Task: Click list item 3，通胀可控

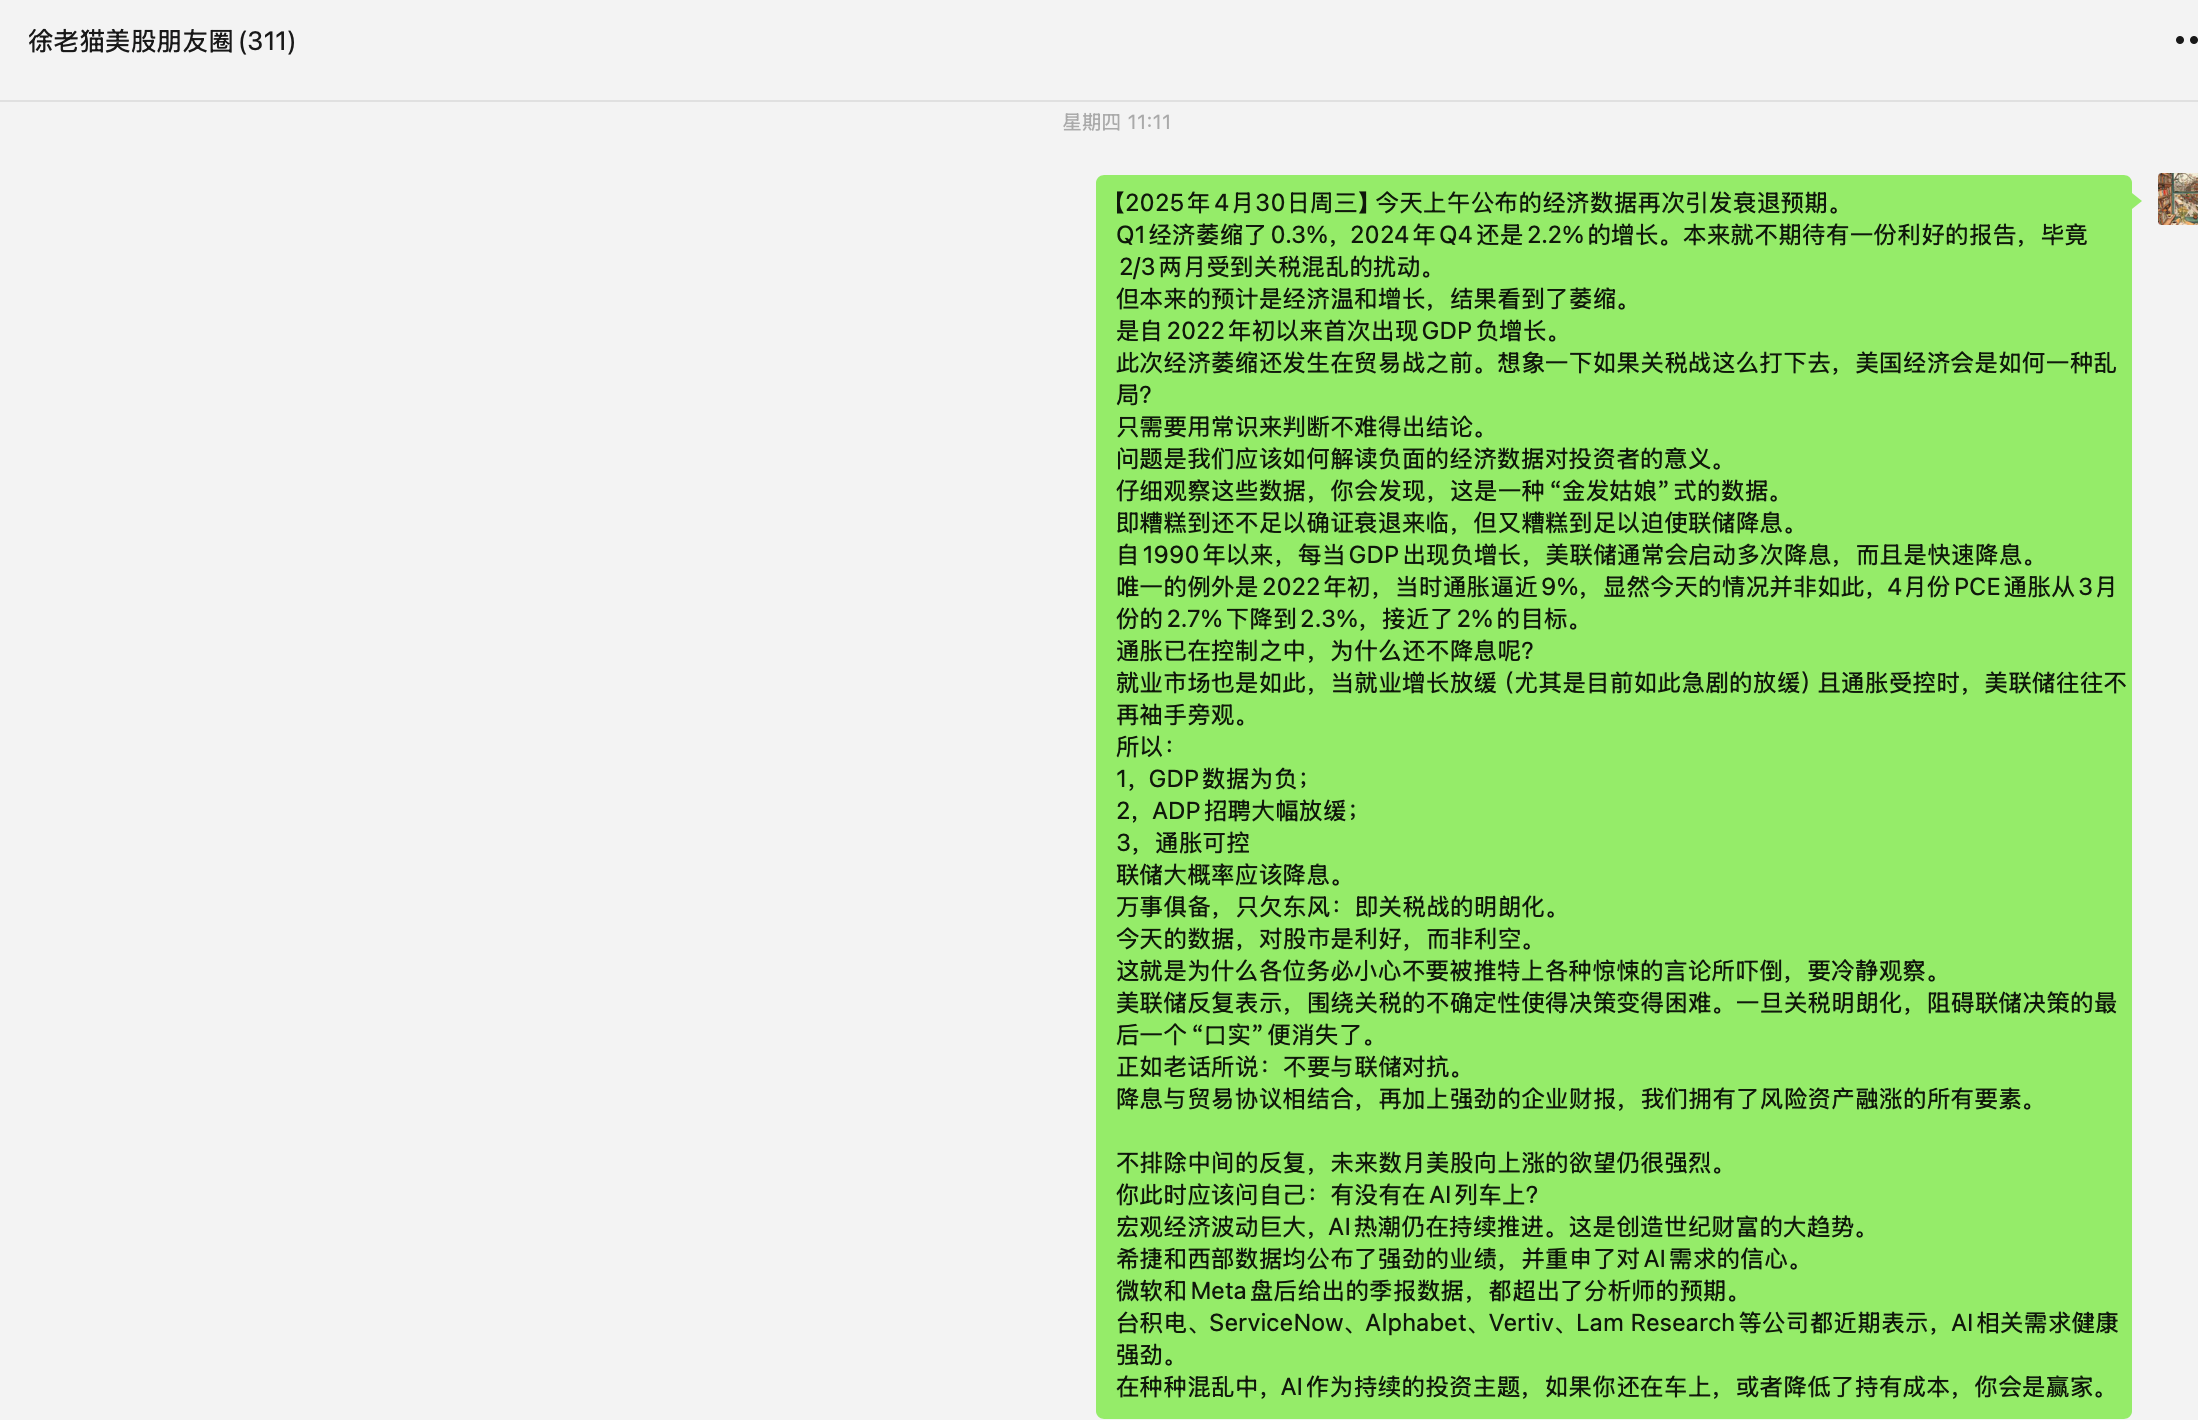Action: pyautogui.click(x=1183, y=843)
